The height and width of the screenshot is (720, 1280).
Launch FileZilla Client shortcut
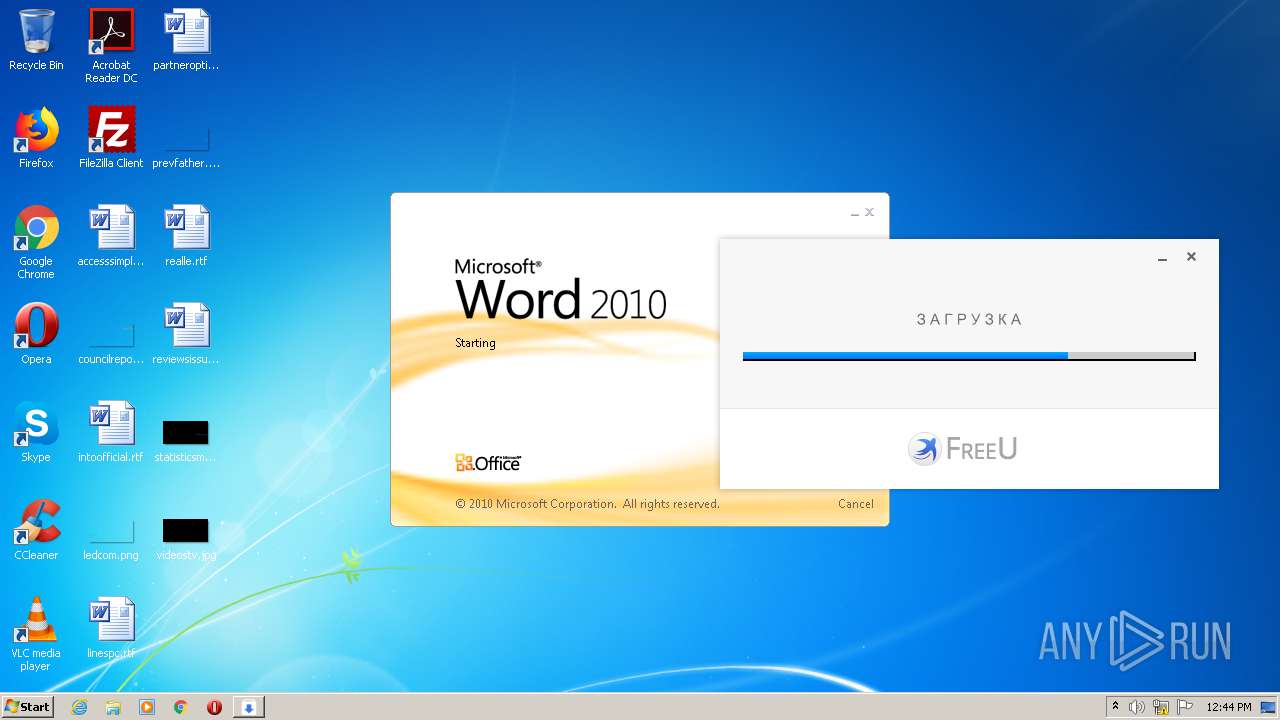(x=111, y=138)
